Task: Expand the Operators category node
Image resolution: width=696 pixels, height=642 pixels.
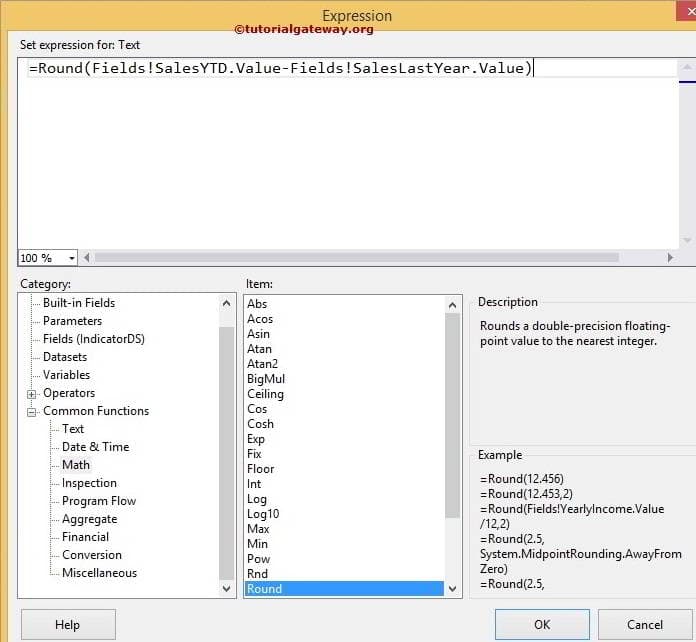Action: coord(32,394)
